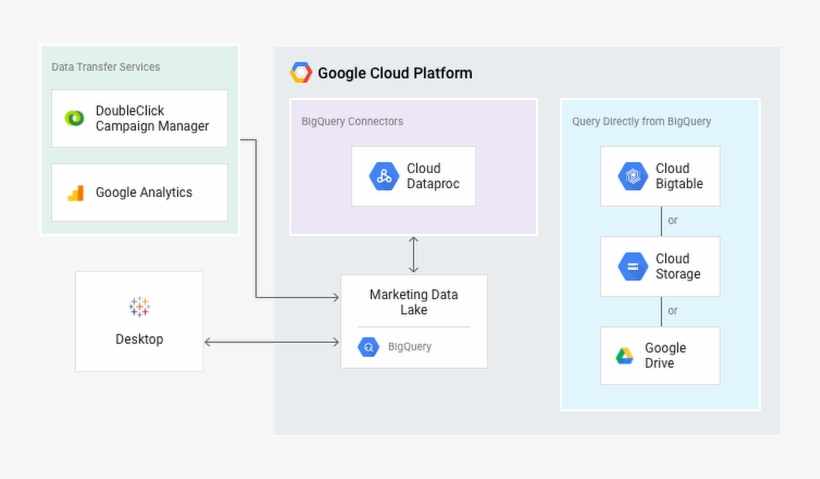Click the "Desktop" label
Screen dimensions: 820x479
[139, 339]
